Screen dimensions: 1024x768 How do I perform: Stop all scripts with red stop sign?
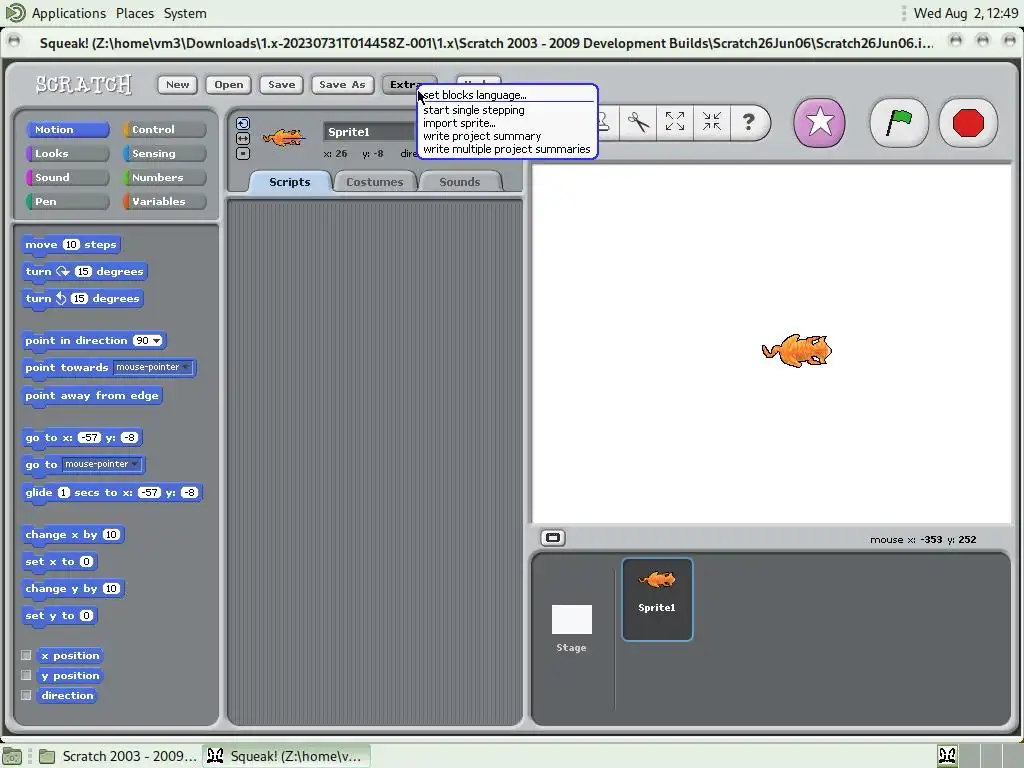click(968, 122)
